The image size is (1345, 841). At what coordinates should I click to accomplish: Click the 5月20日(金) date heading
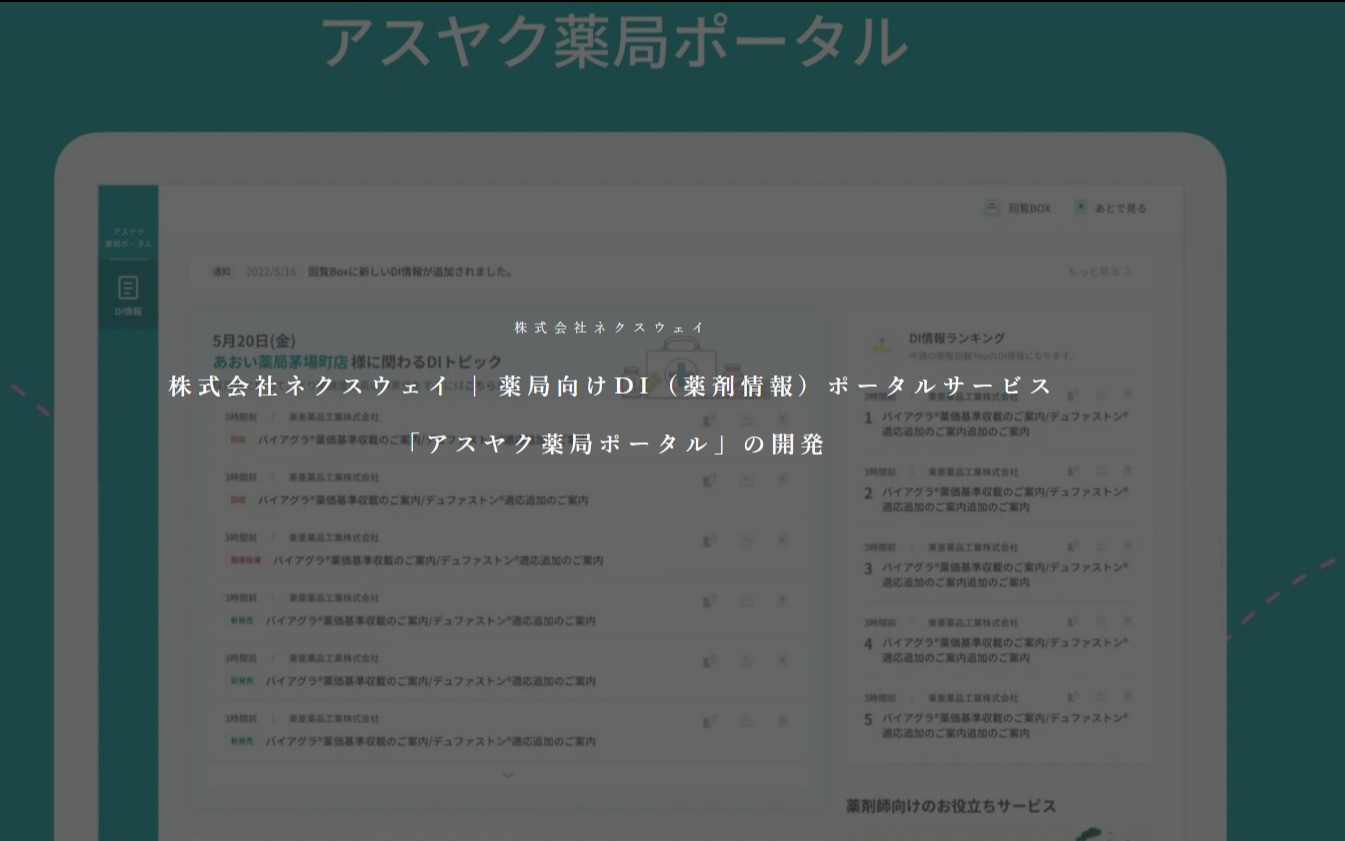coord(254,341)
